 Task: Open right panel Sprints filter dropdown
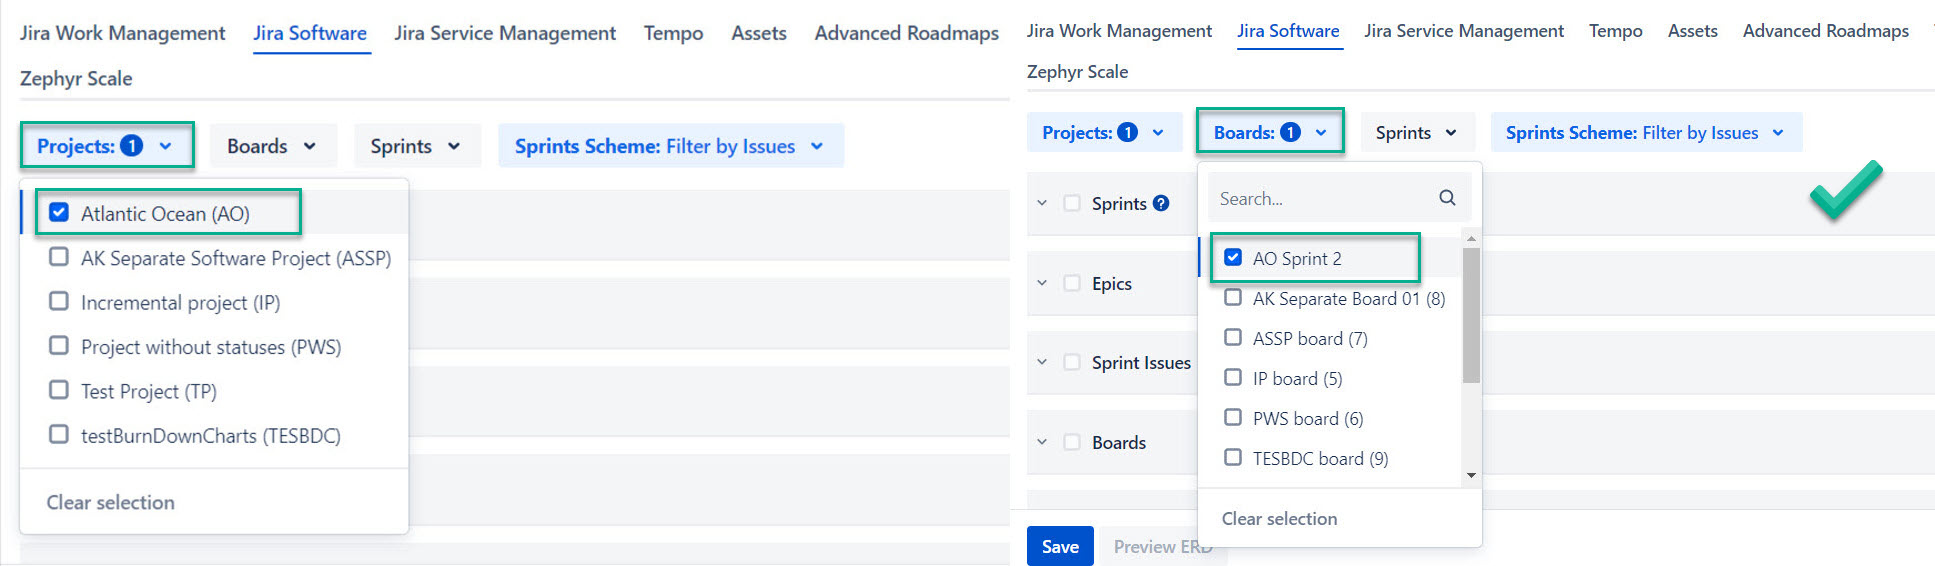coord(1417,132)
